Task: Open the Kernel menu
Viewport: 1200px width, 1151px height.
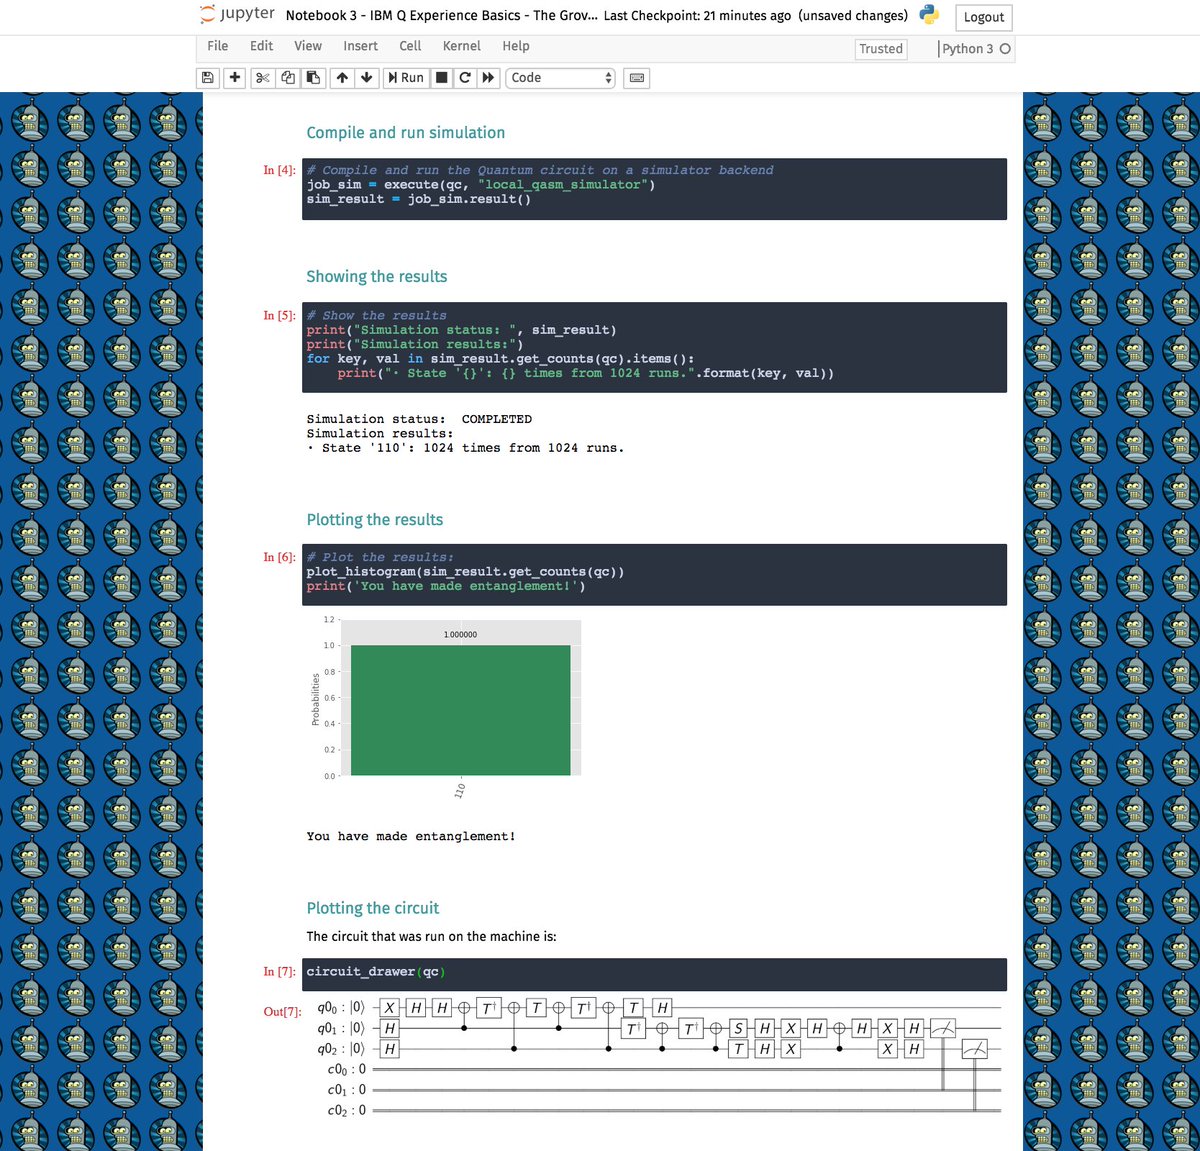Action: click(461, 46)
